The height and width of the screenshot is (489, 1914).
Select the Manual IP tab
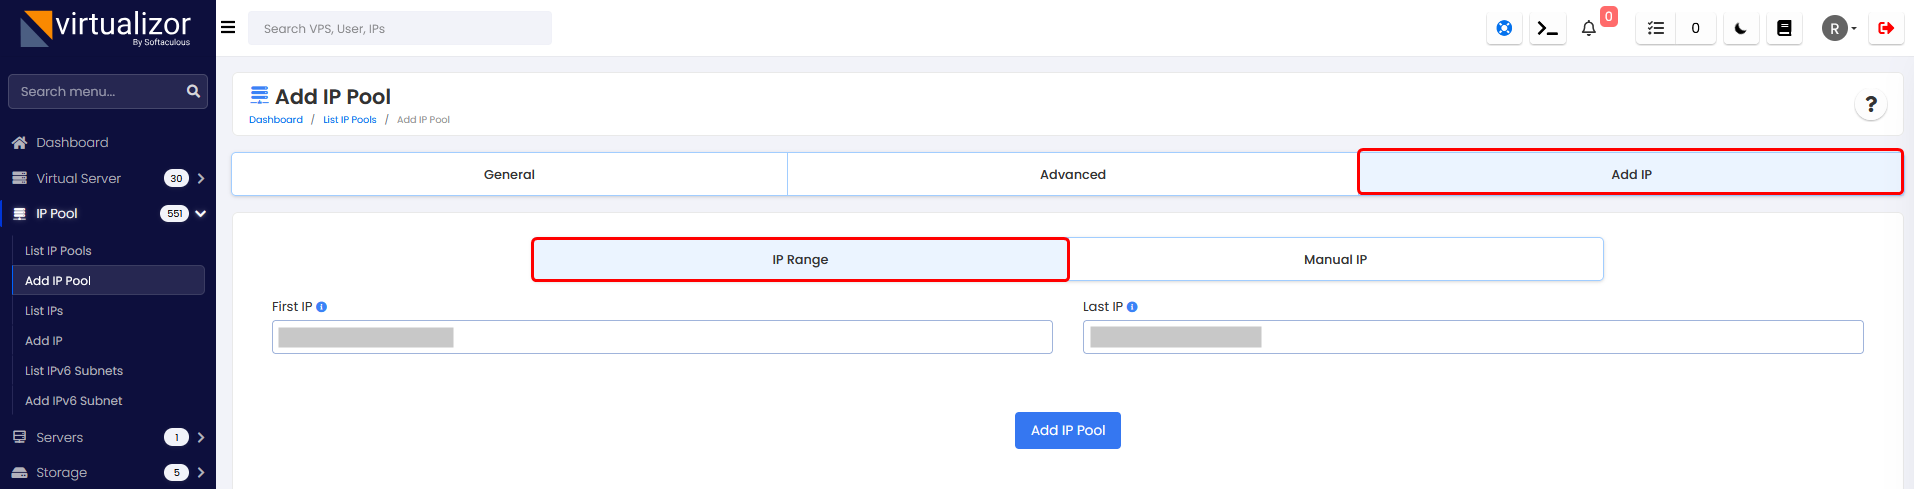[x=1335, y=259]
